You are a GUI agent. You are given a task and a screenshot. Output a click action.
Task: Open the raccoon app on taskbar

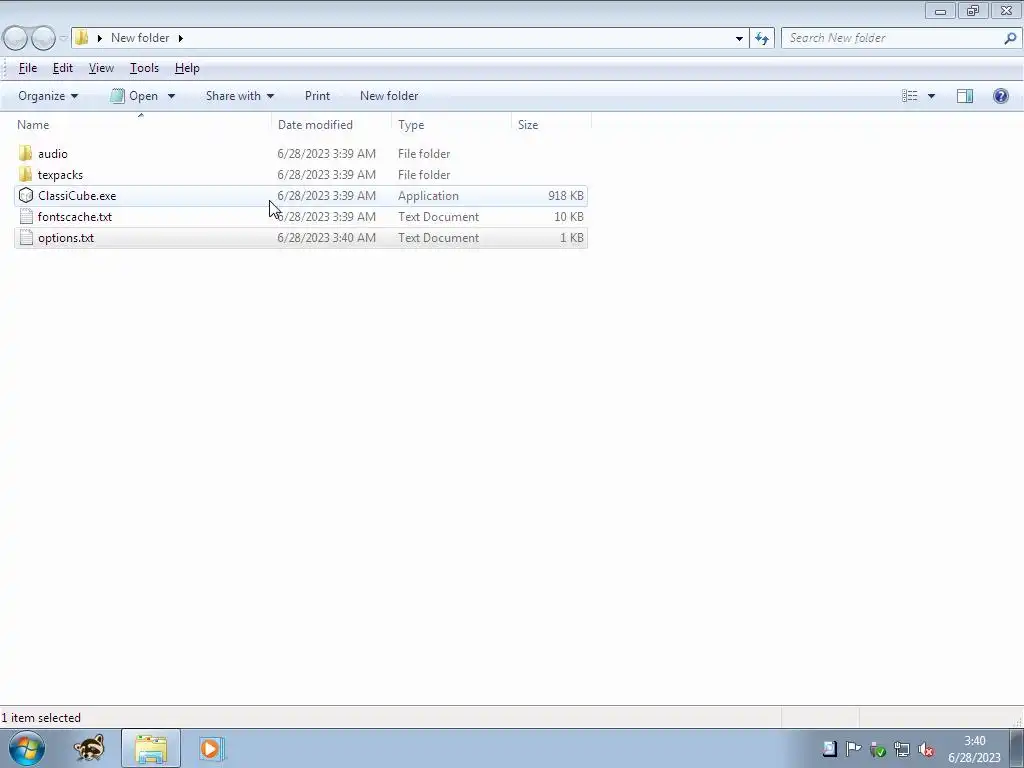tap(89, 748)
